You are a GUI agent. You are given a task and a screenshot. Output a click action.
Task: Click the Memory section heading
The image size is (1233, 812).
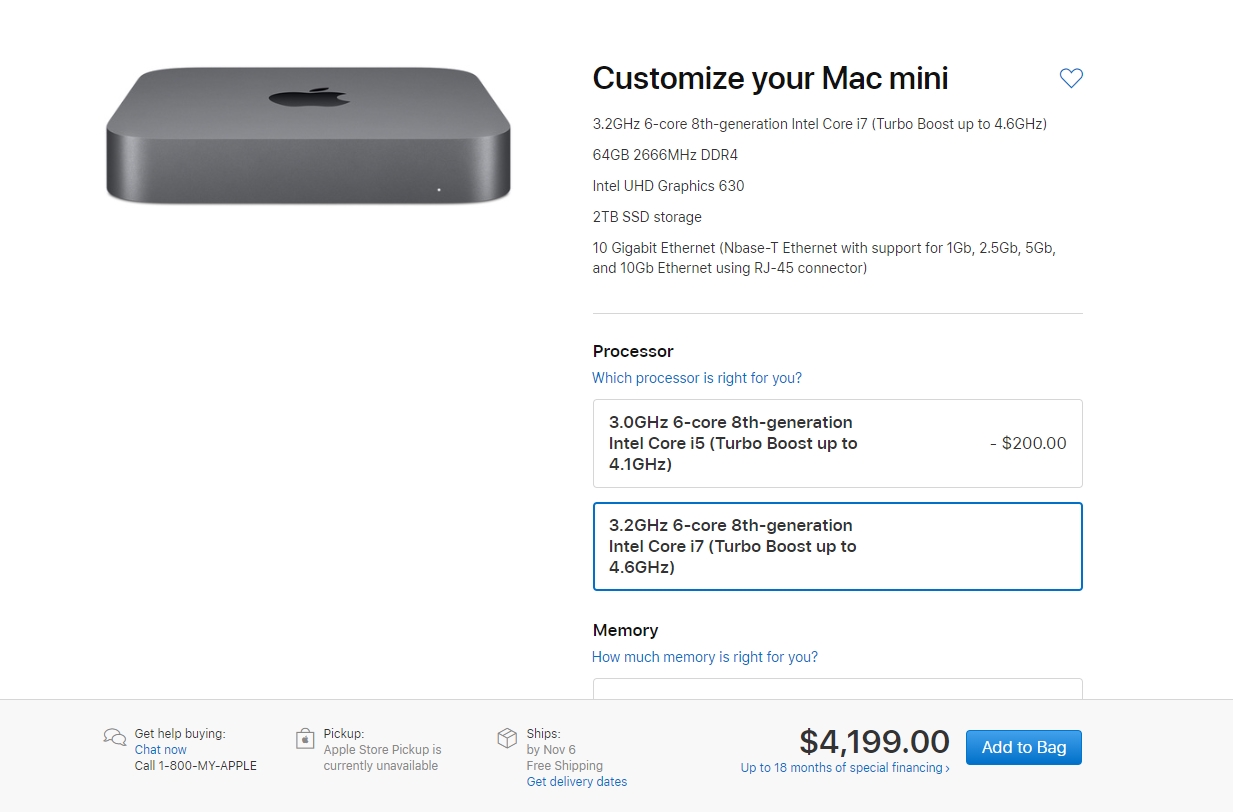pyautogui.click(x=625, y=630)
